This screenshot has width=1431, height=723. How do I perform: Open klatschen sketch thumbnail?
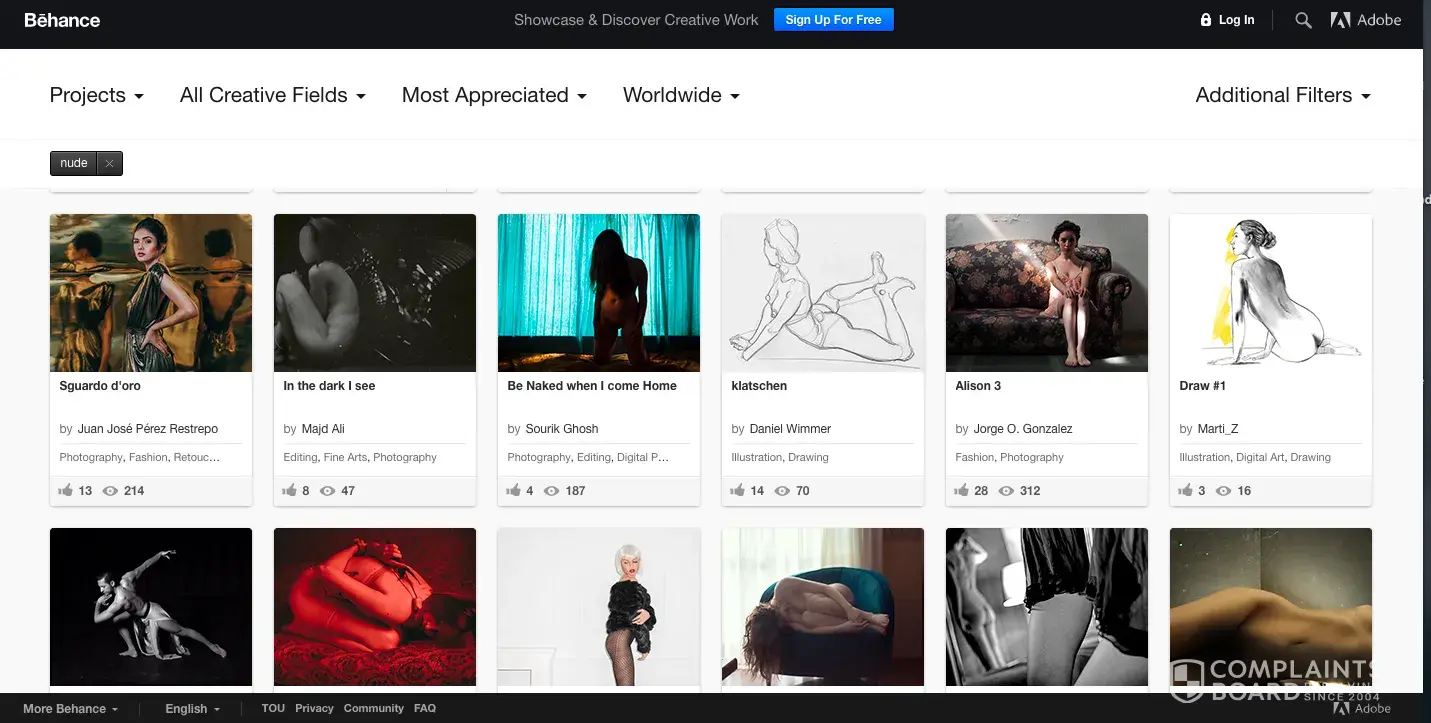[823, 293]
